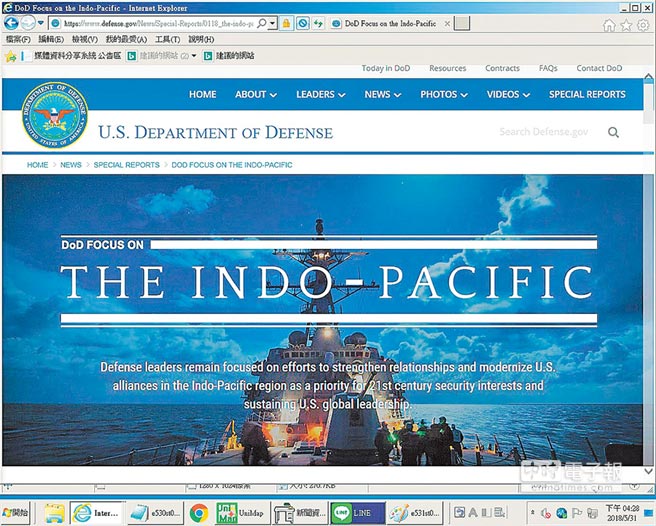Click the network globe tray icon

(561, 513)
